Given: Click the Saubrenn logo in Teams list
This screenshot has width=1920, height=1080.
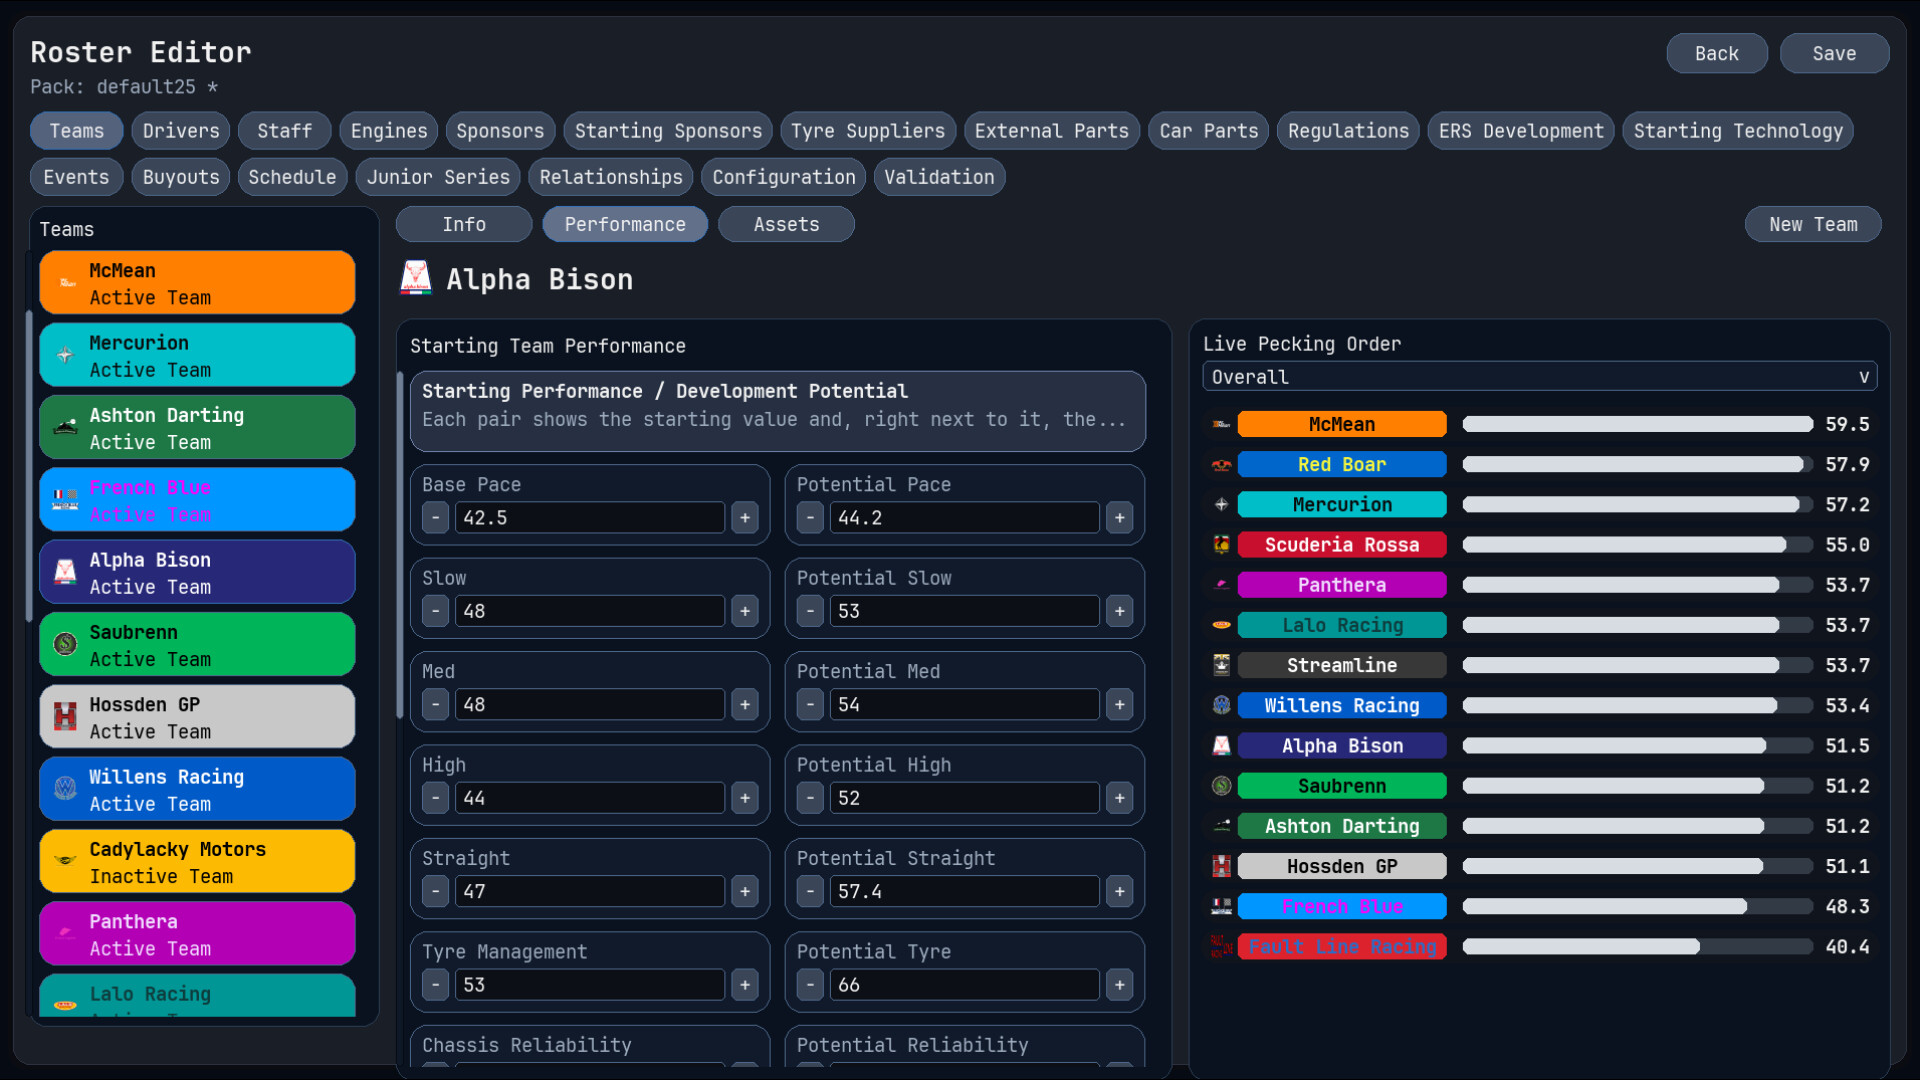Looking at the screenshot, I should tap(66, 644).
